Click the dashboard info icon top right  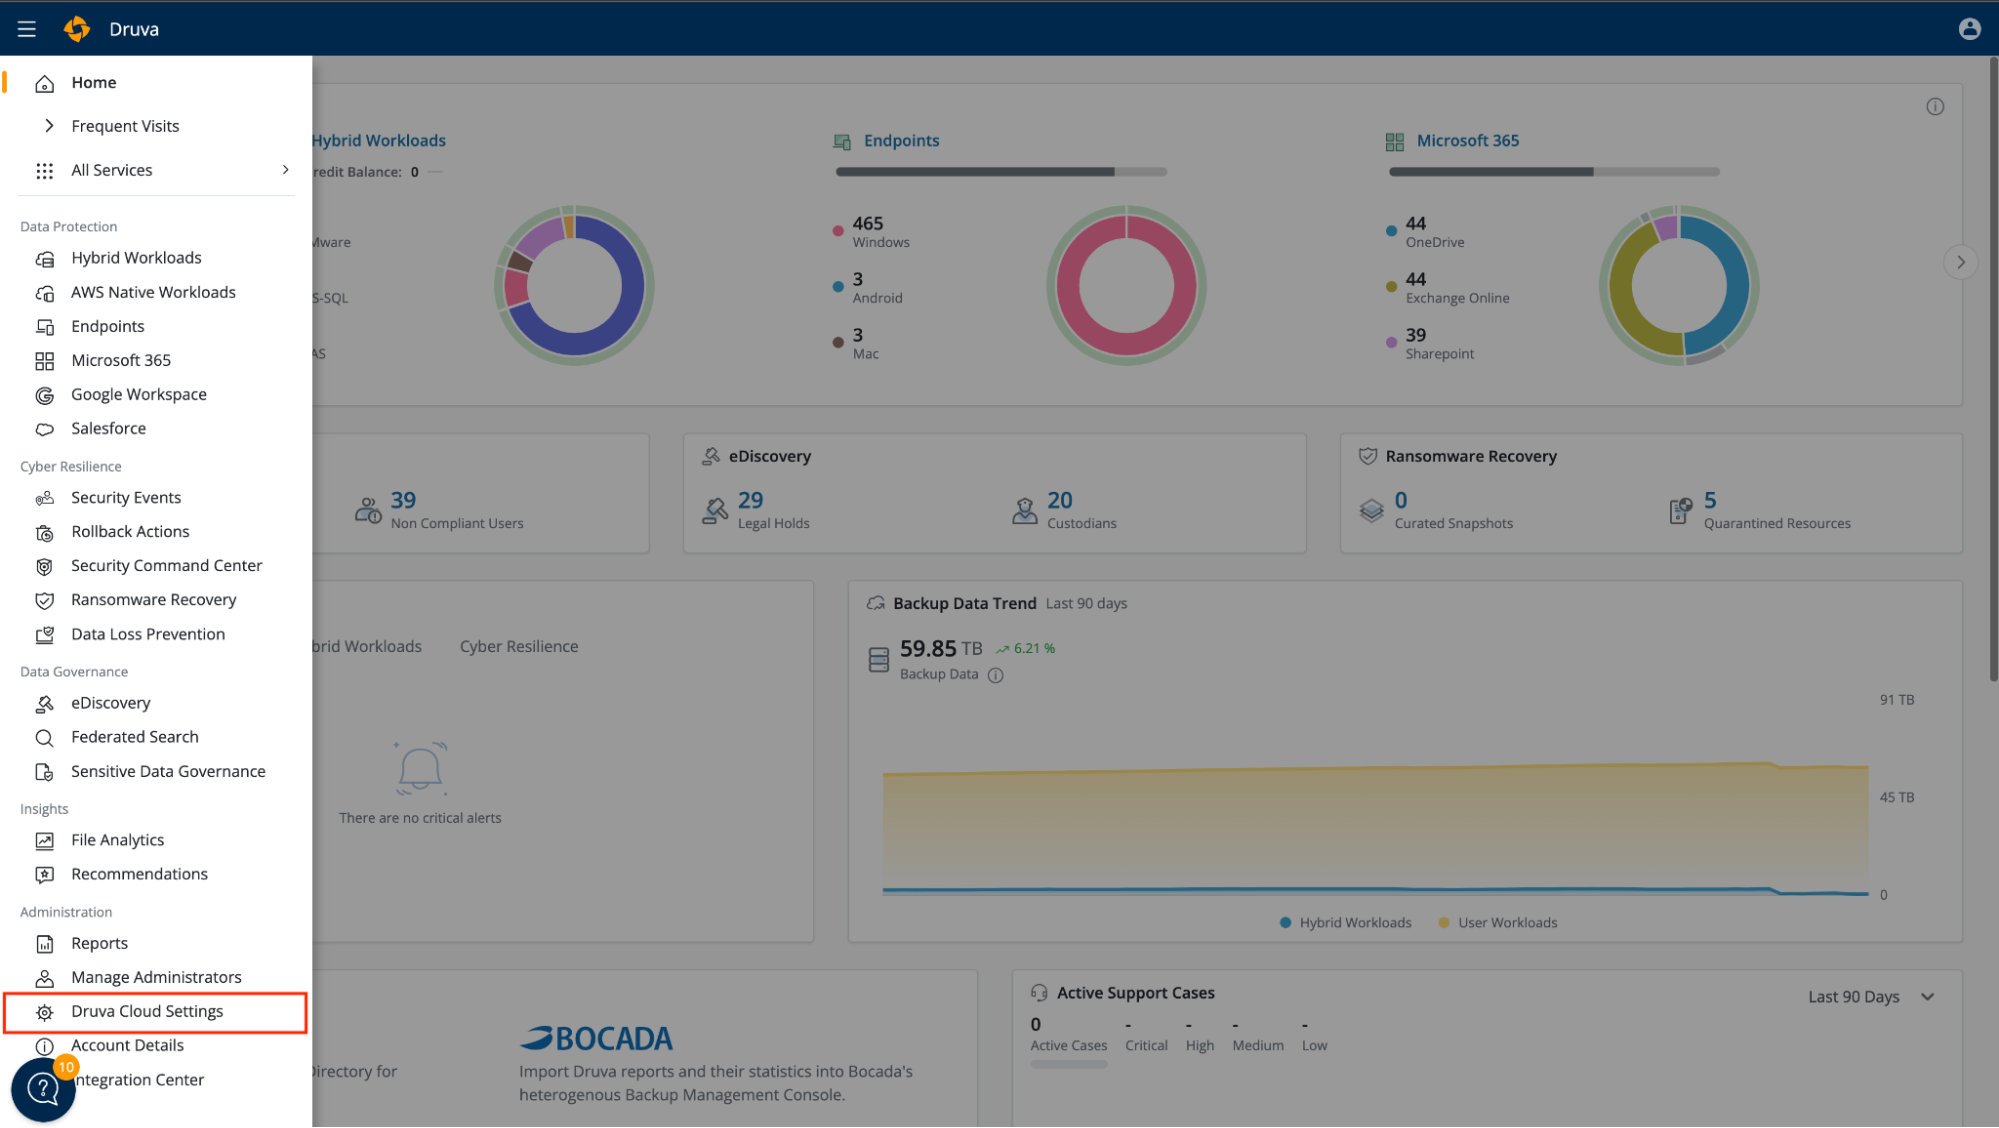[x=1935, y=107]
